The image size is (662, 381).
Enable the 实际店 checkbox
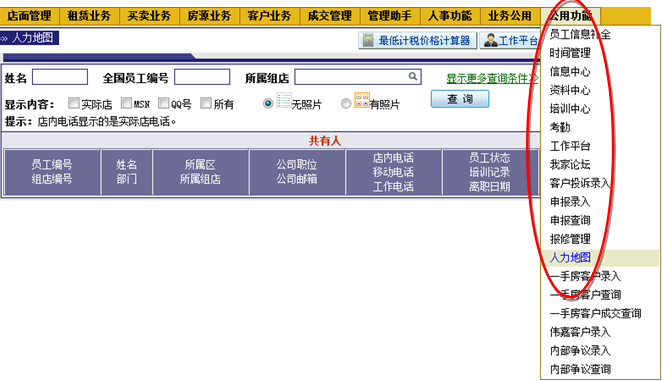pyautogui.click(x=74, y=103)
